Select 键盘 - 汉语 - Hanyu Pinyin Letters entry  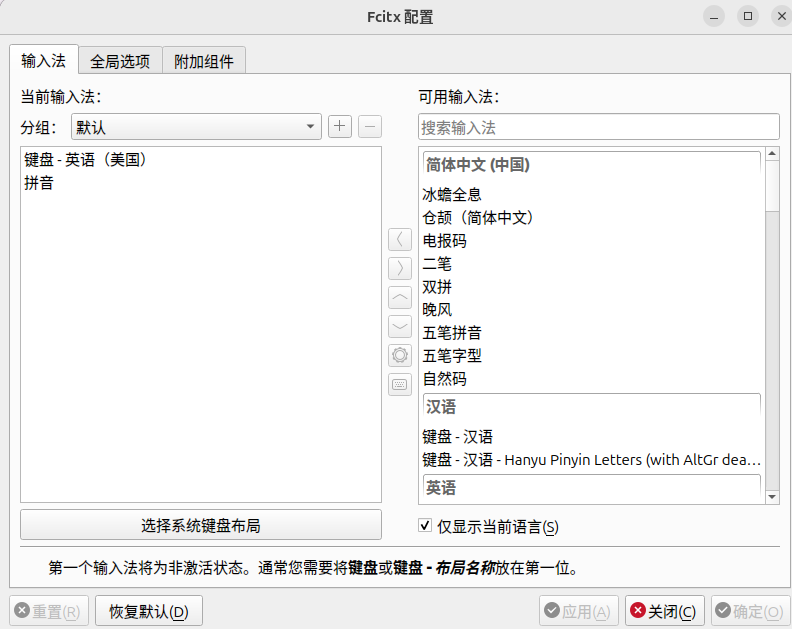pyautogui.click(x=591, y=460)
